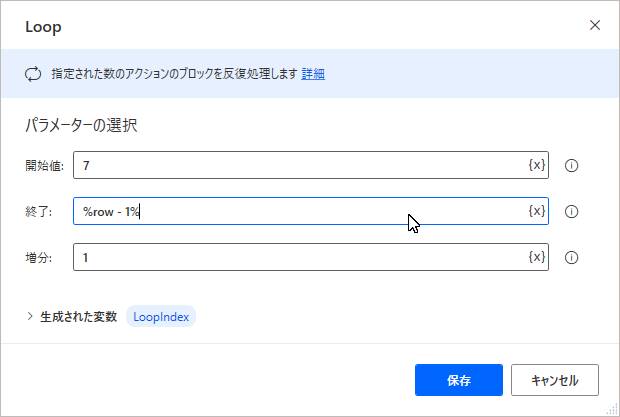This screenshot has height=417, width=620.
Task: Open the 詳細 link
Action: (313, 74)
